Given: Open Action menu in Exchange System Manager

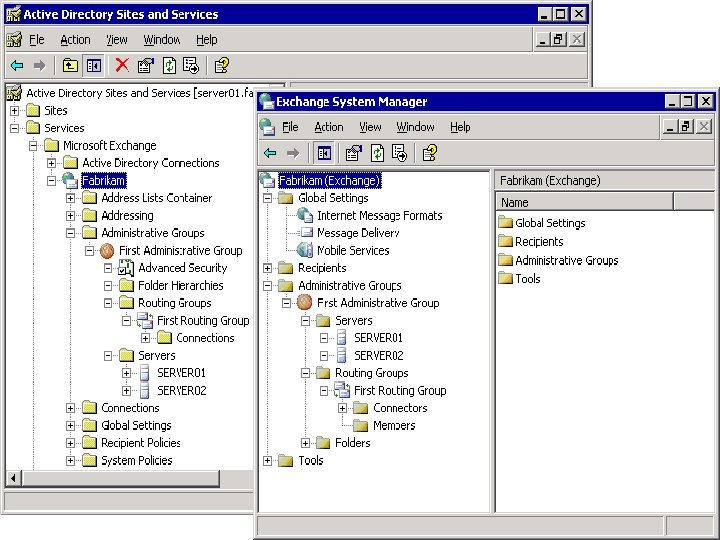Looking at the screenshot, I should pyautogui.click(x=329, y=127).
